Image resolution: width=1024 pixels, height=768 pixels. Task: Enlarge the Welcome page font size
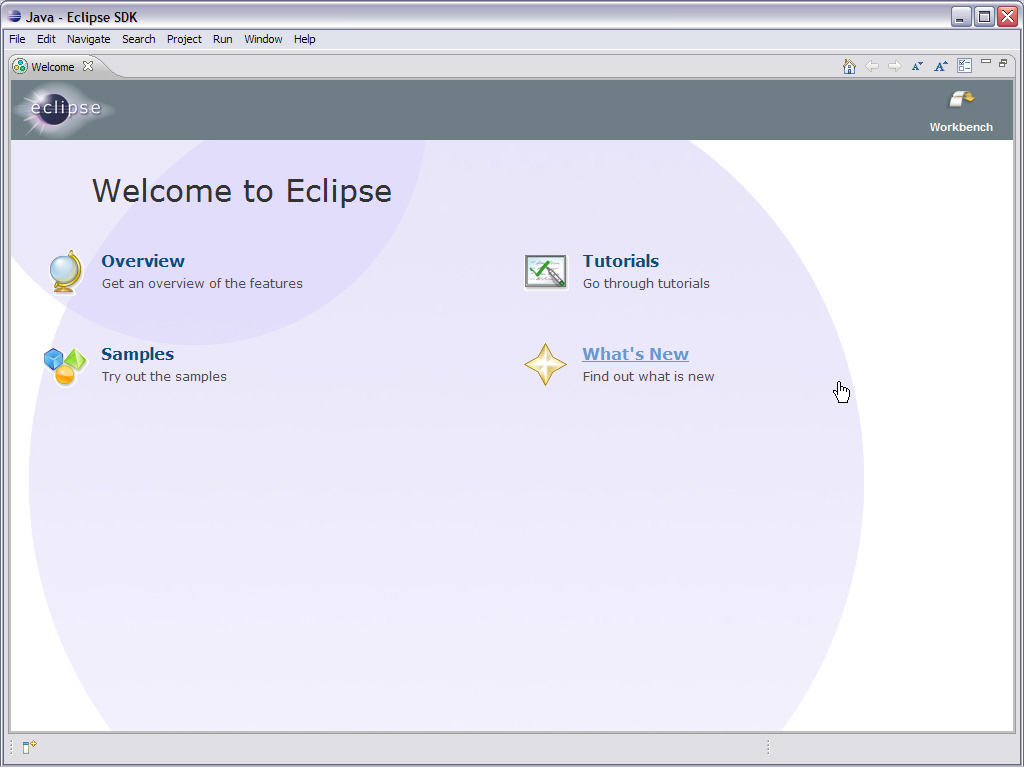tap(940, 66)
